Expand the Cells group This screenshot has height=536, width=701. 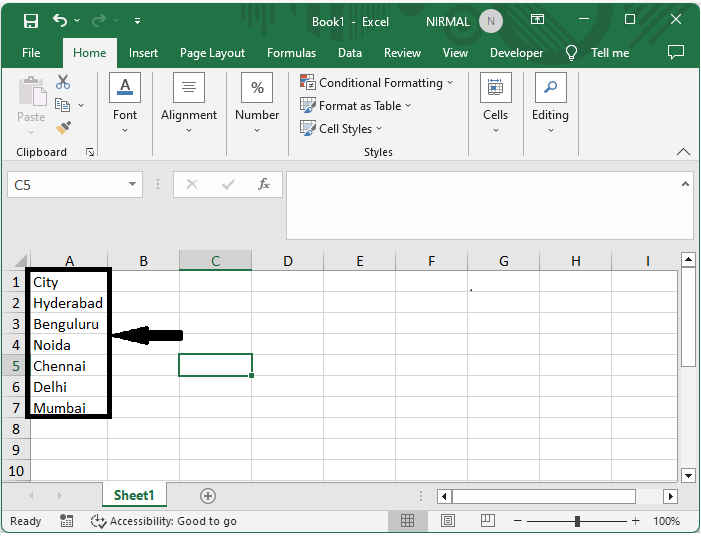[x=495, y=103]
